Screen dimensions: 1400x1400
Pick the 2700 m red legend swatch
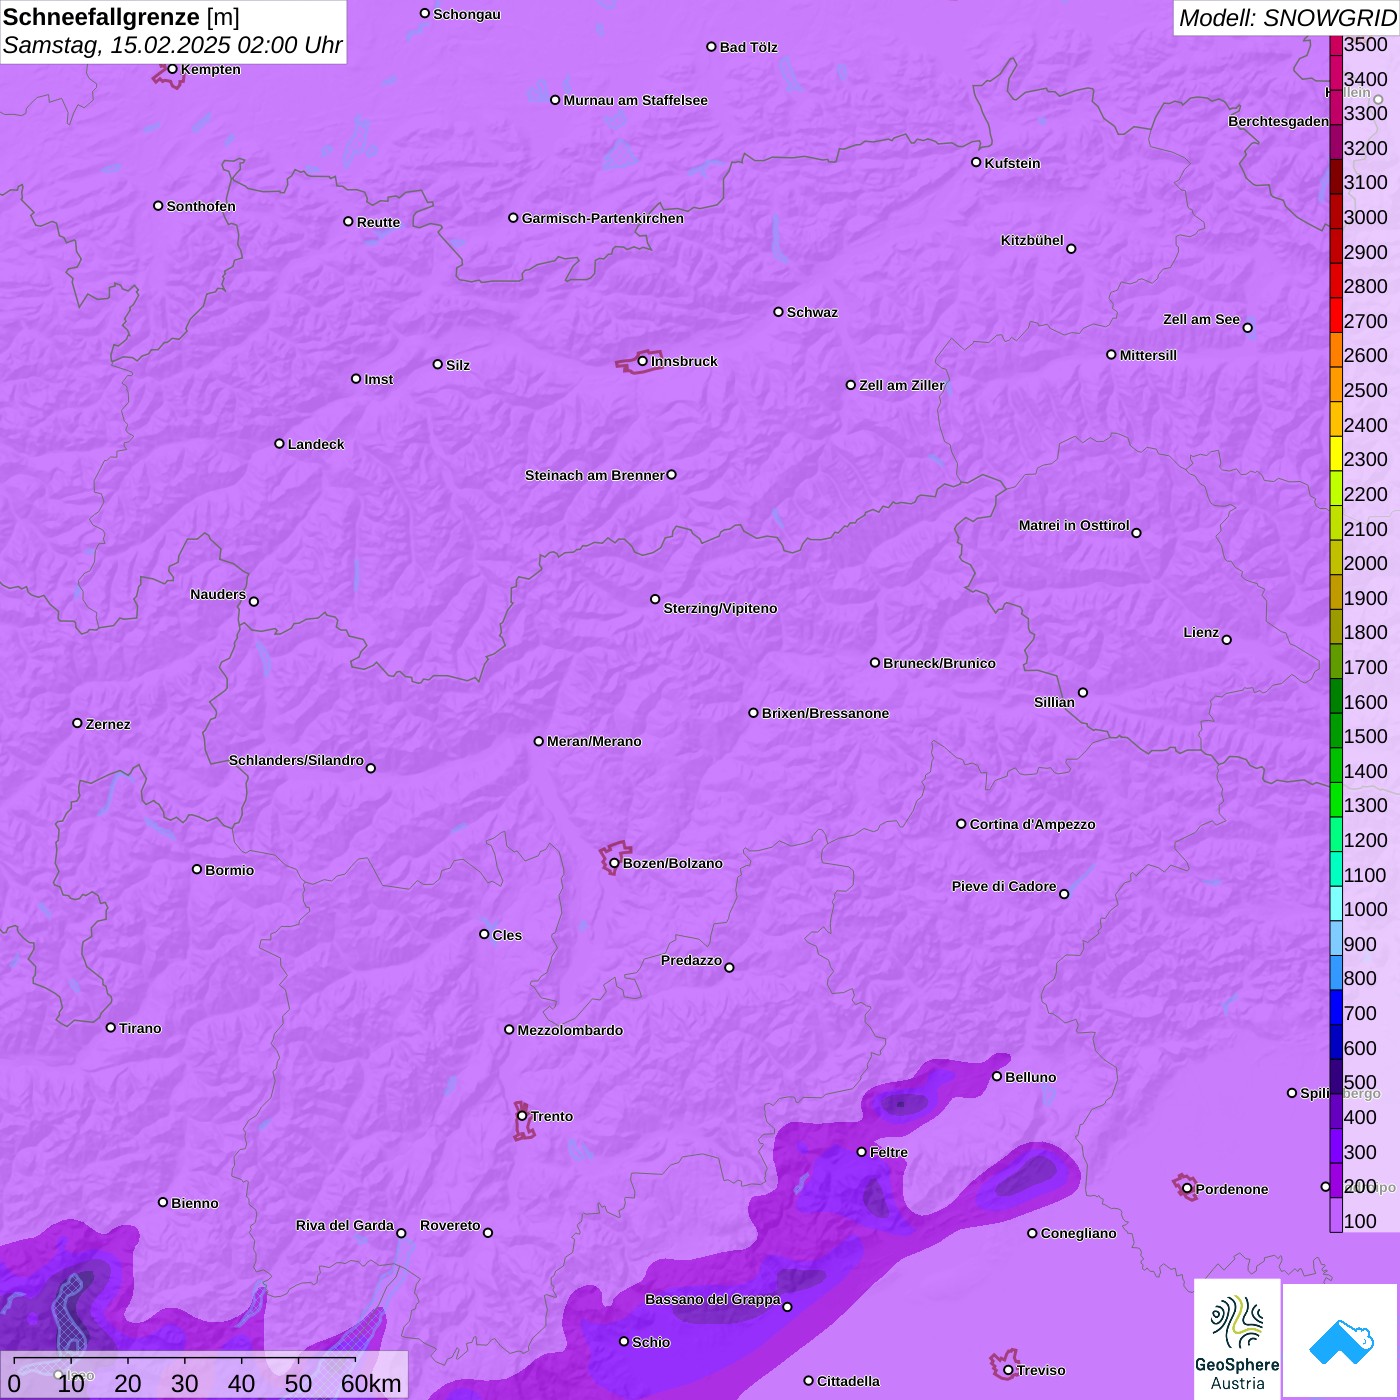click(x=1336, y=315)
